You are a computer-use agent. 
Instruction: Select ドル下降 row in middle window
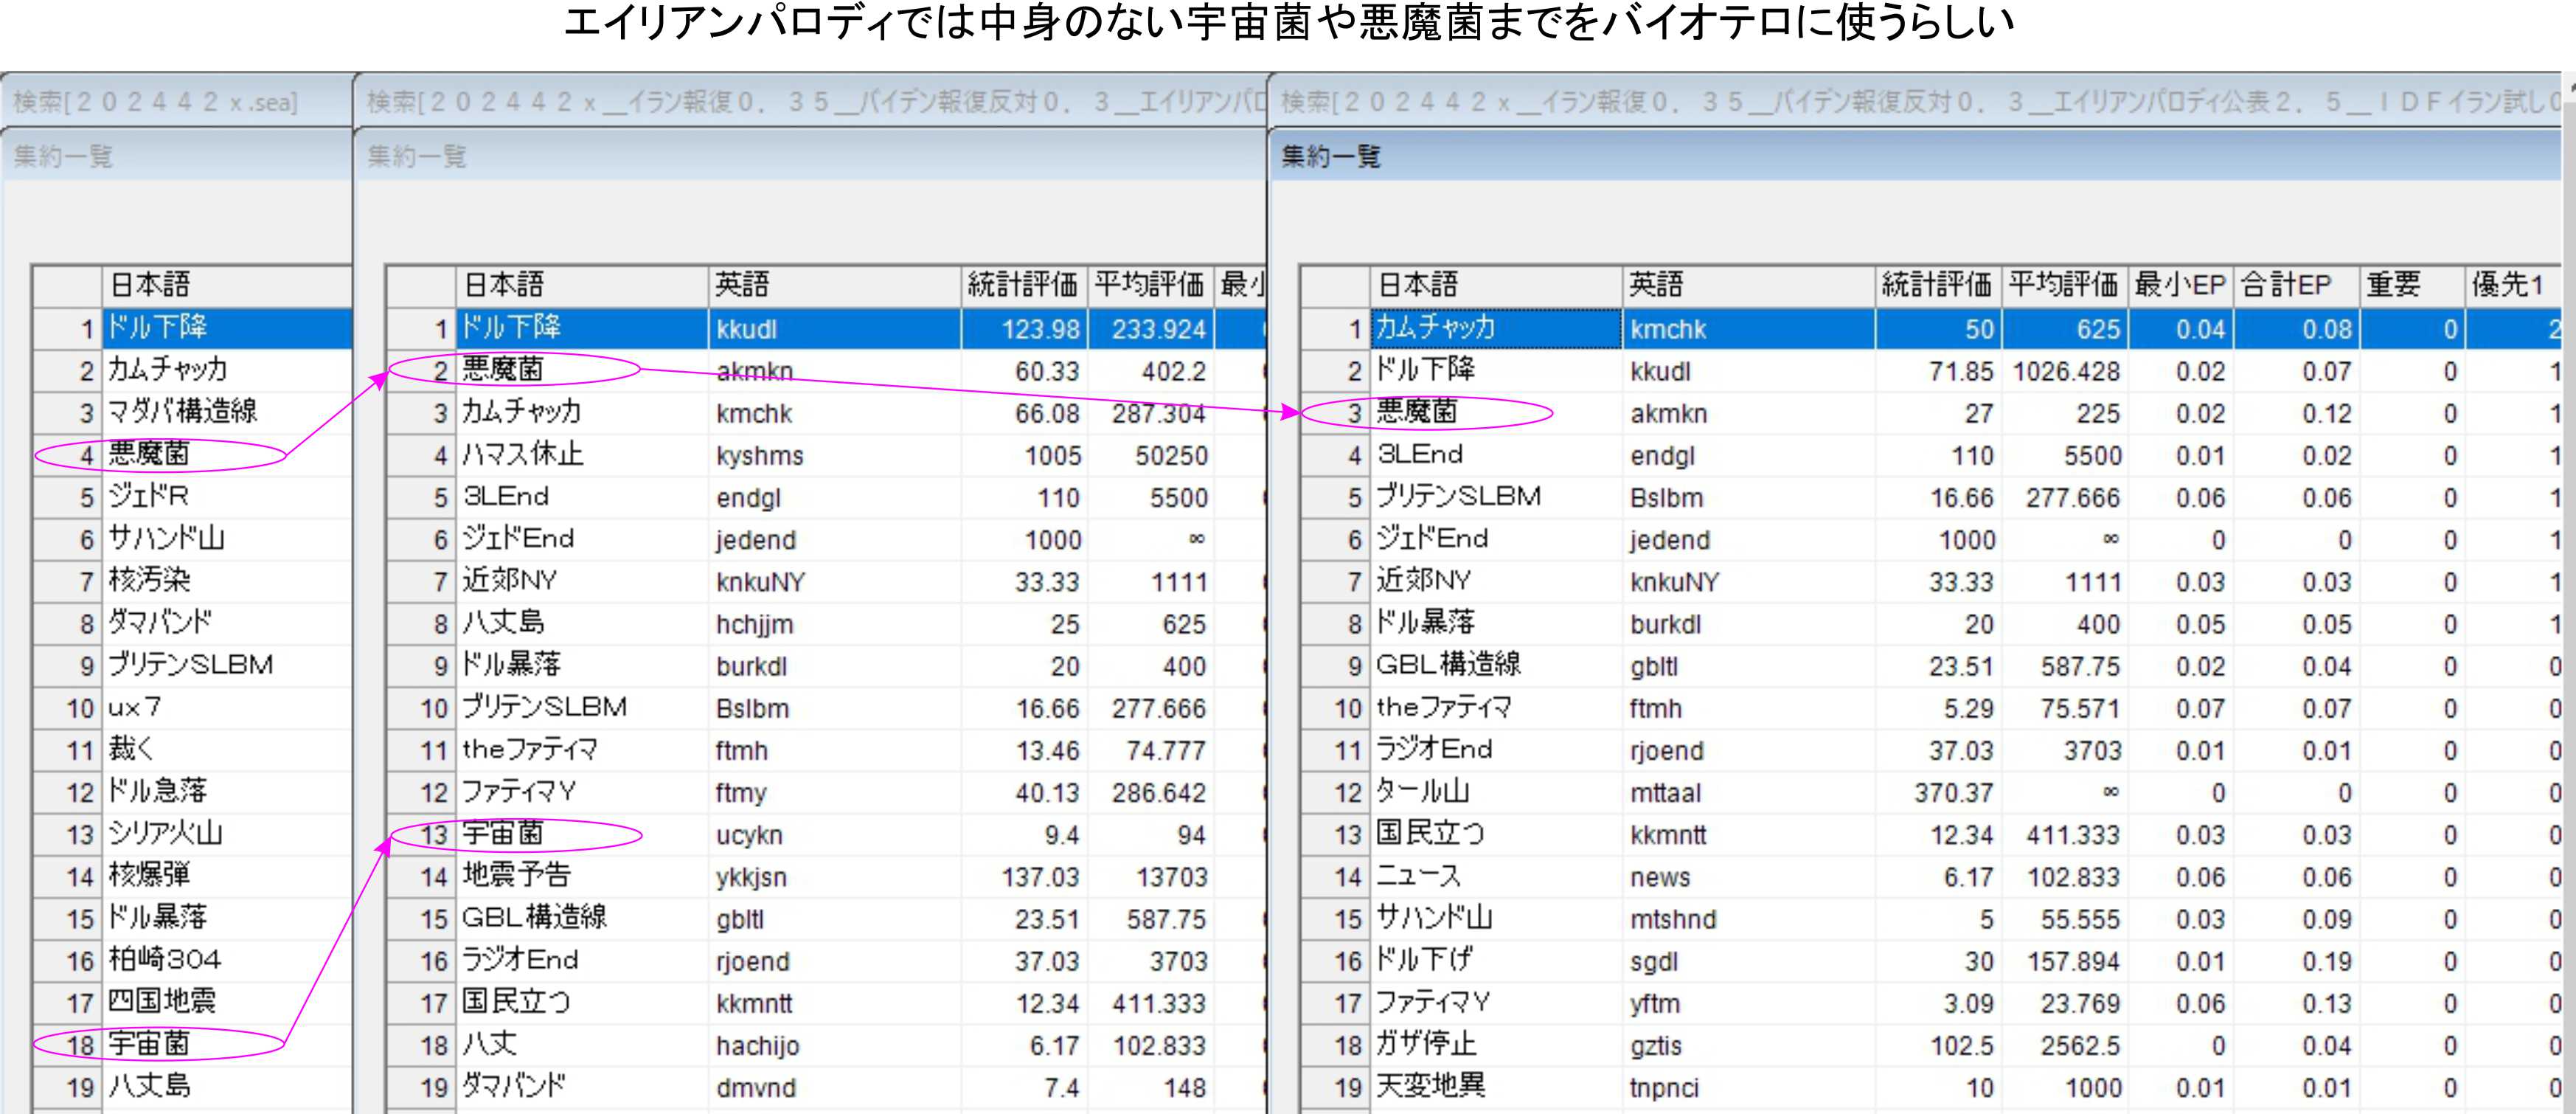pyautogui.click(x=826, y=329)
